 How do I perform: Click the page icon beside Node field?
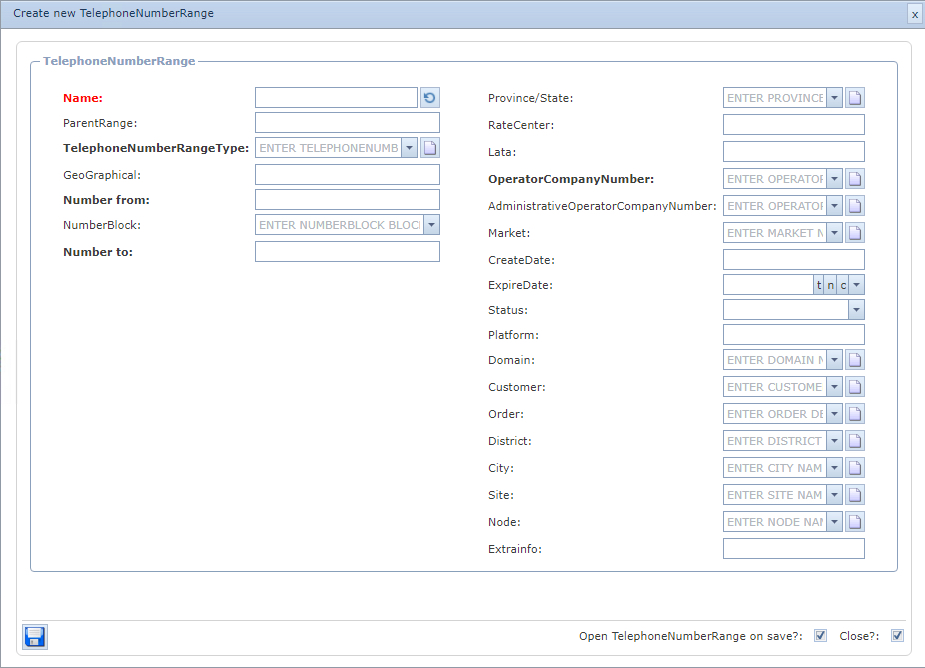pyautogui.click(x=855, y=522)
